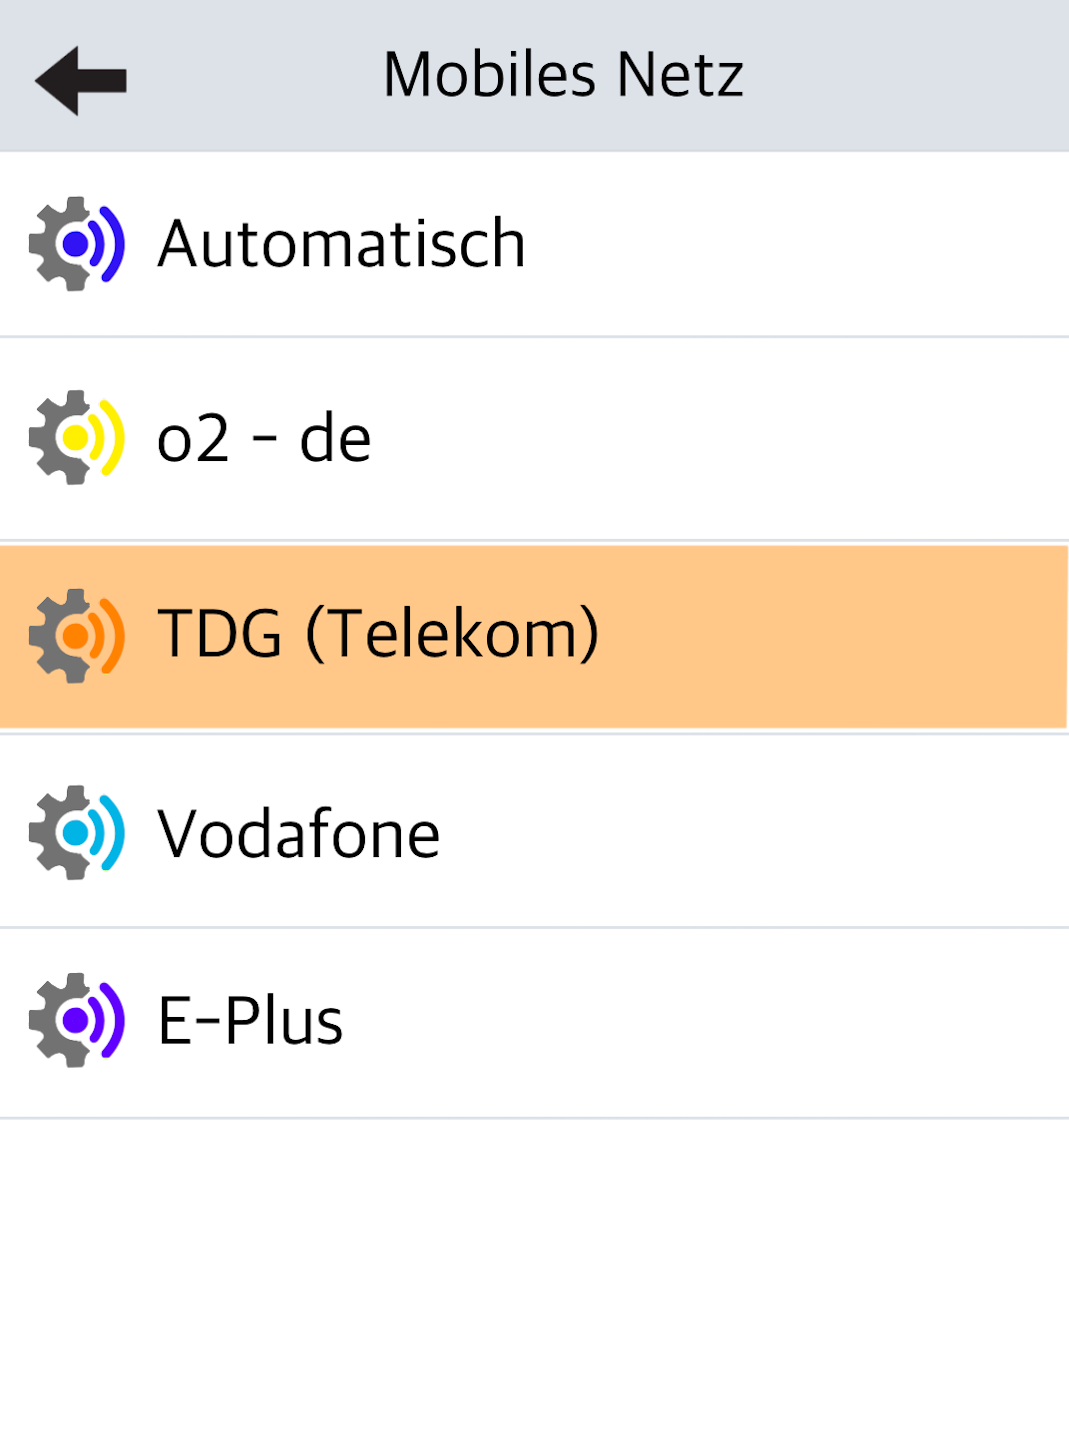Select the TDG (Telekom) label text
Image resolution: width=1069 pixels, height=1440 pixels.
(x=378, y=634)
